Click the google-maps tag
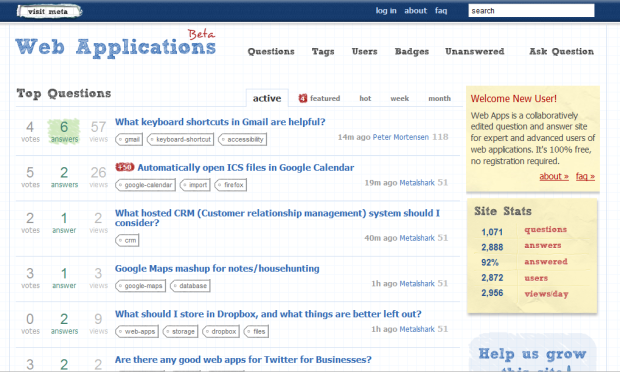This screenshot has height=372, width=620. click(140, 285)
